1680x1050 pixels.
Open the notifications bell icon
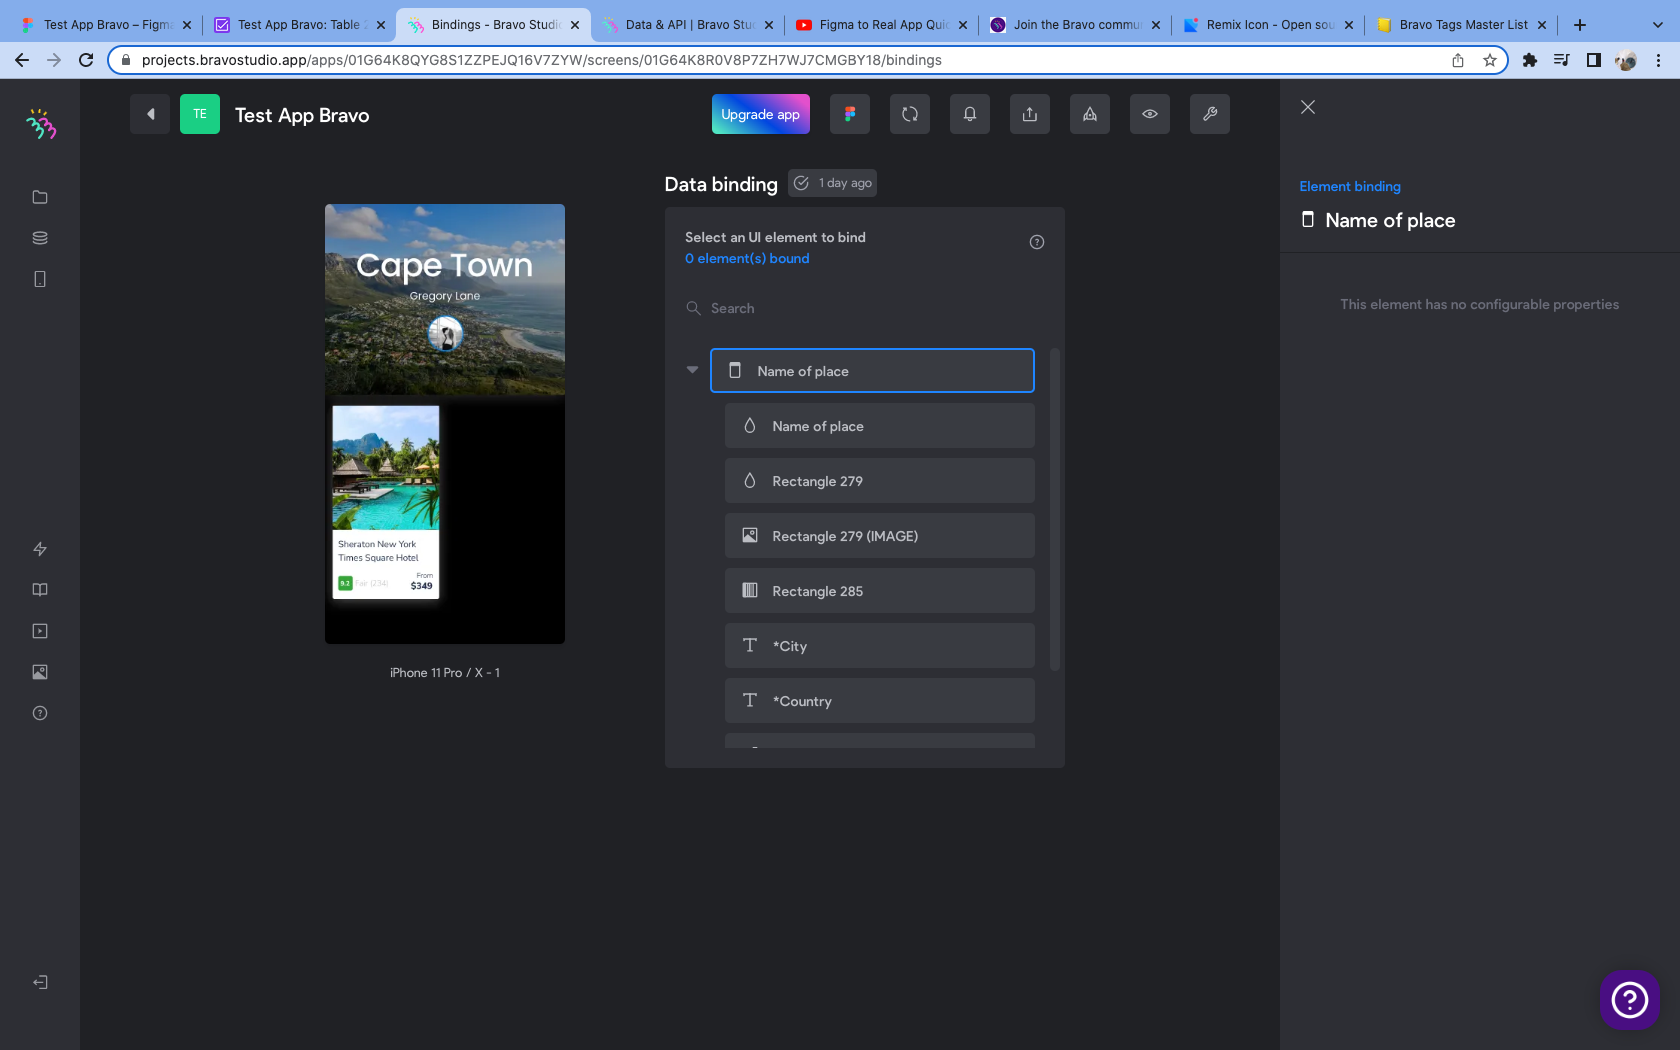point(970,114)
